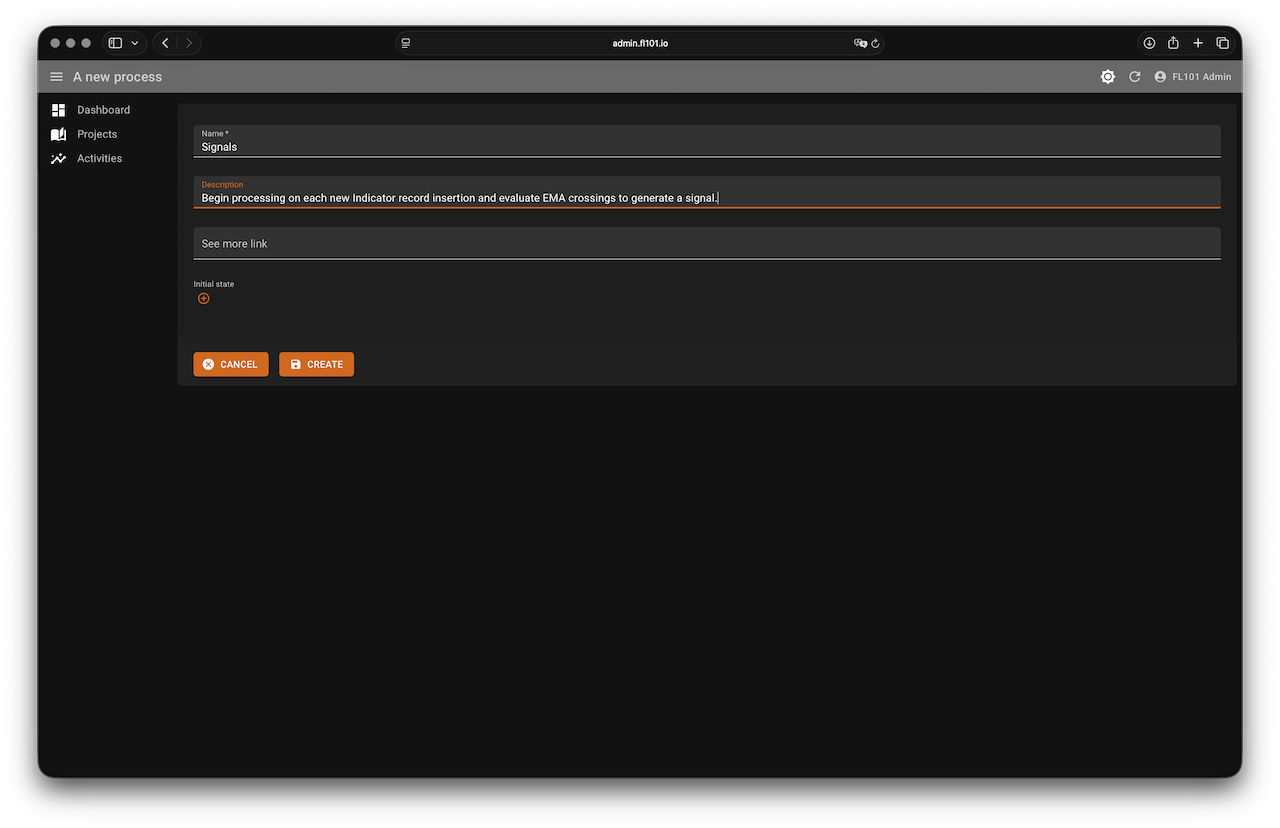Navigate back with Safari back arrow

coord(165,43)
